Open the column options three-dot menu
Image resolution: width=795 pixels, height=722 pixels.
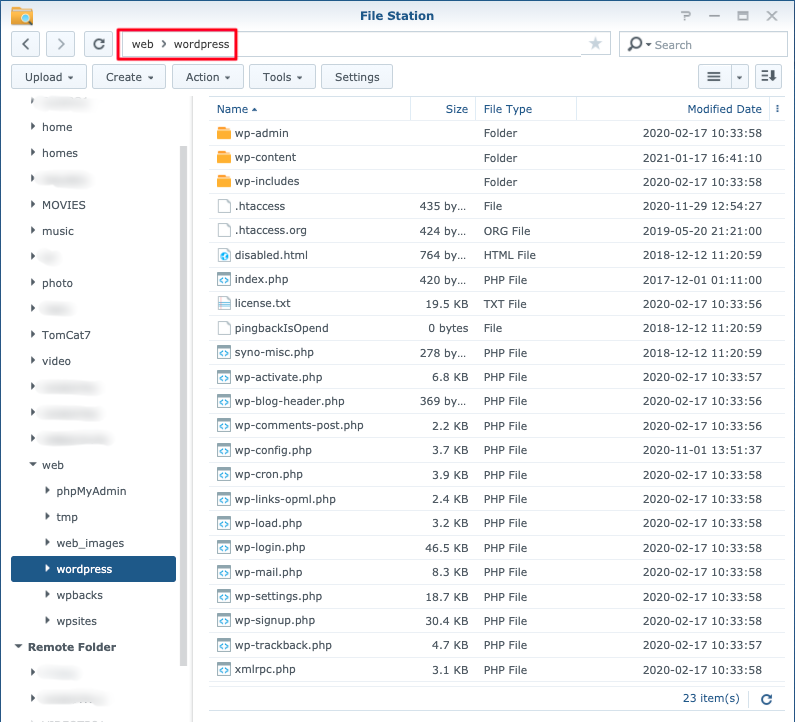point(777,109)
